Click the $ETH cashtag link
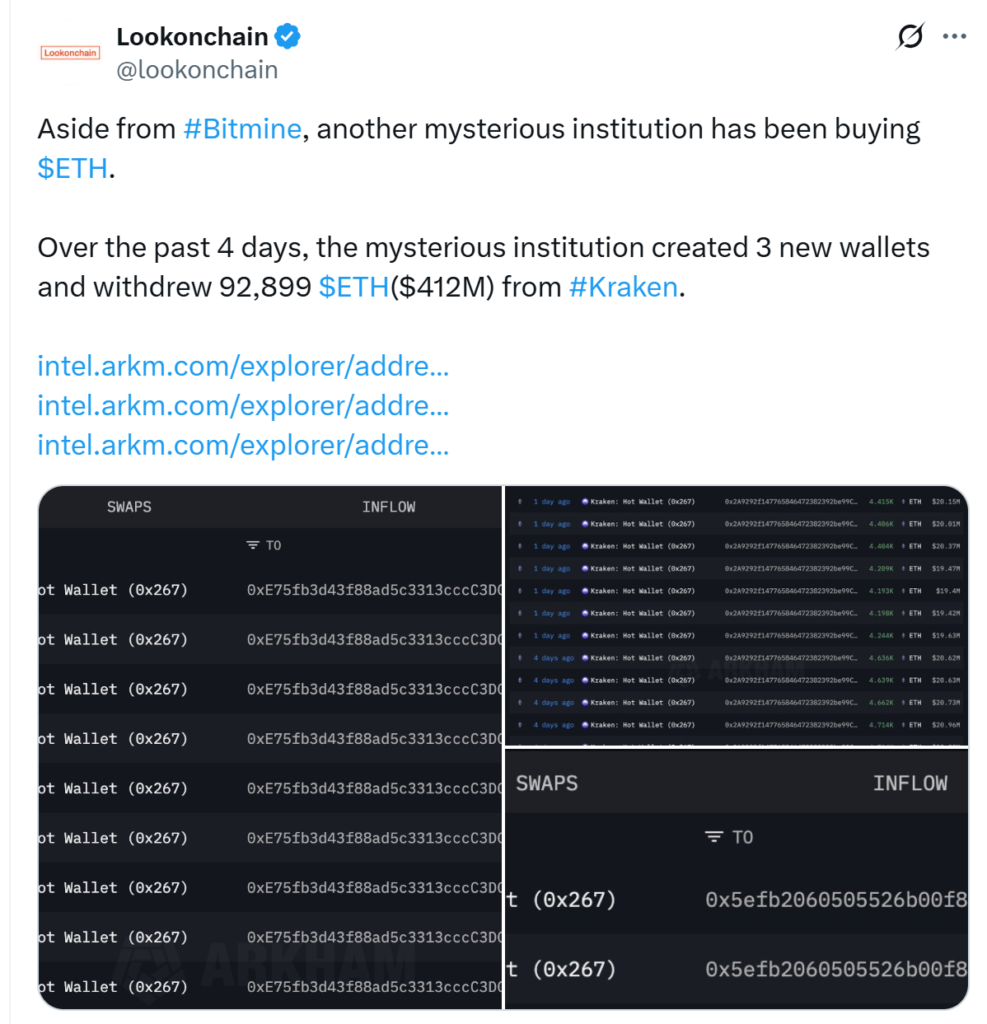987x1024 pixels. 71,168
